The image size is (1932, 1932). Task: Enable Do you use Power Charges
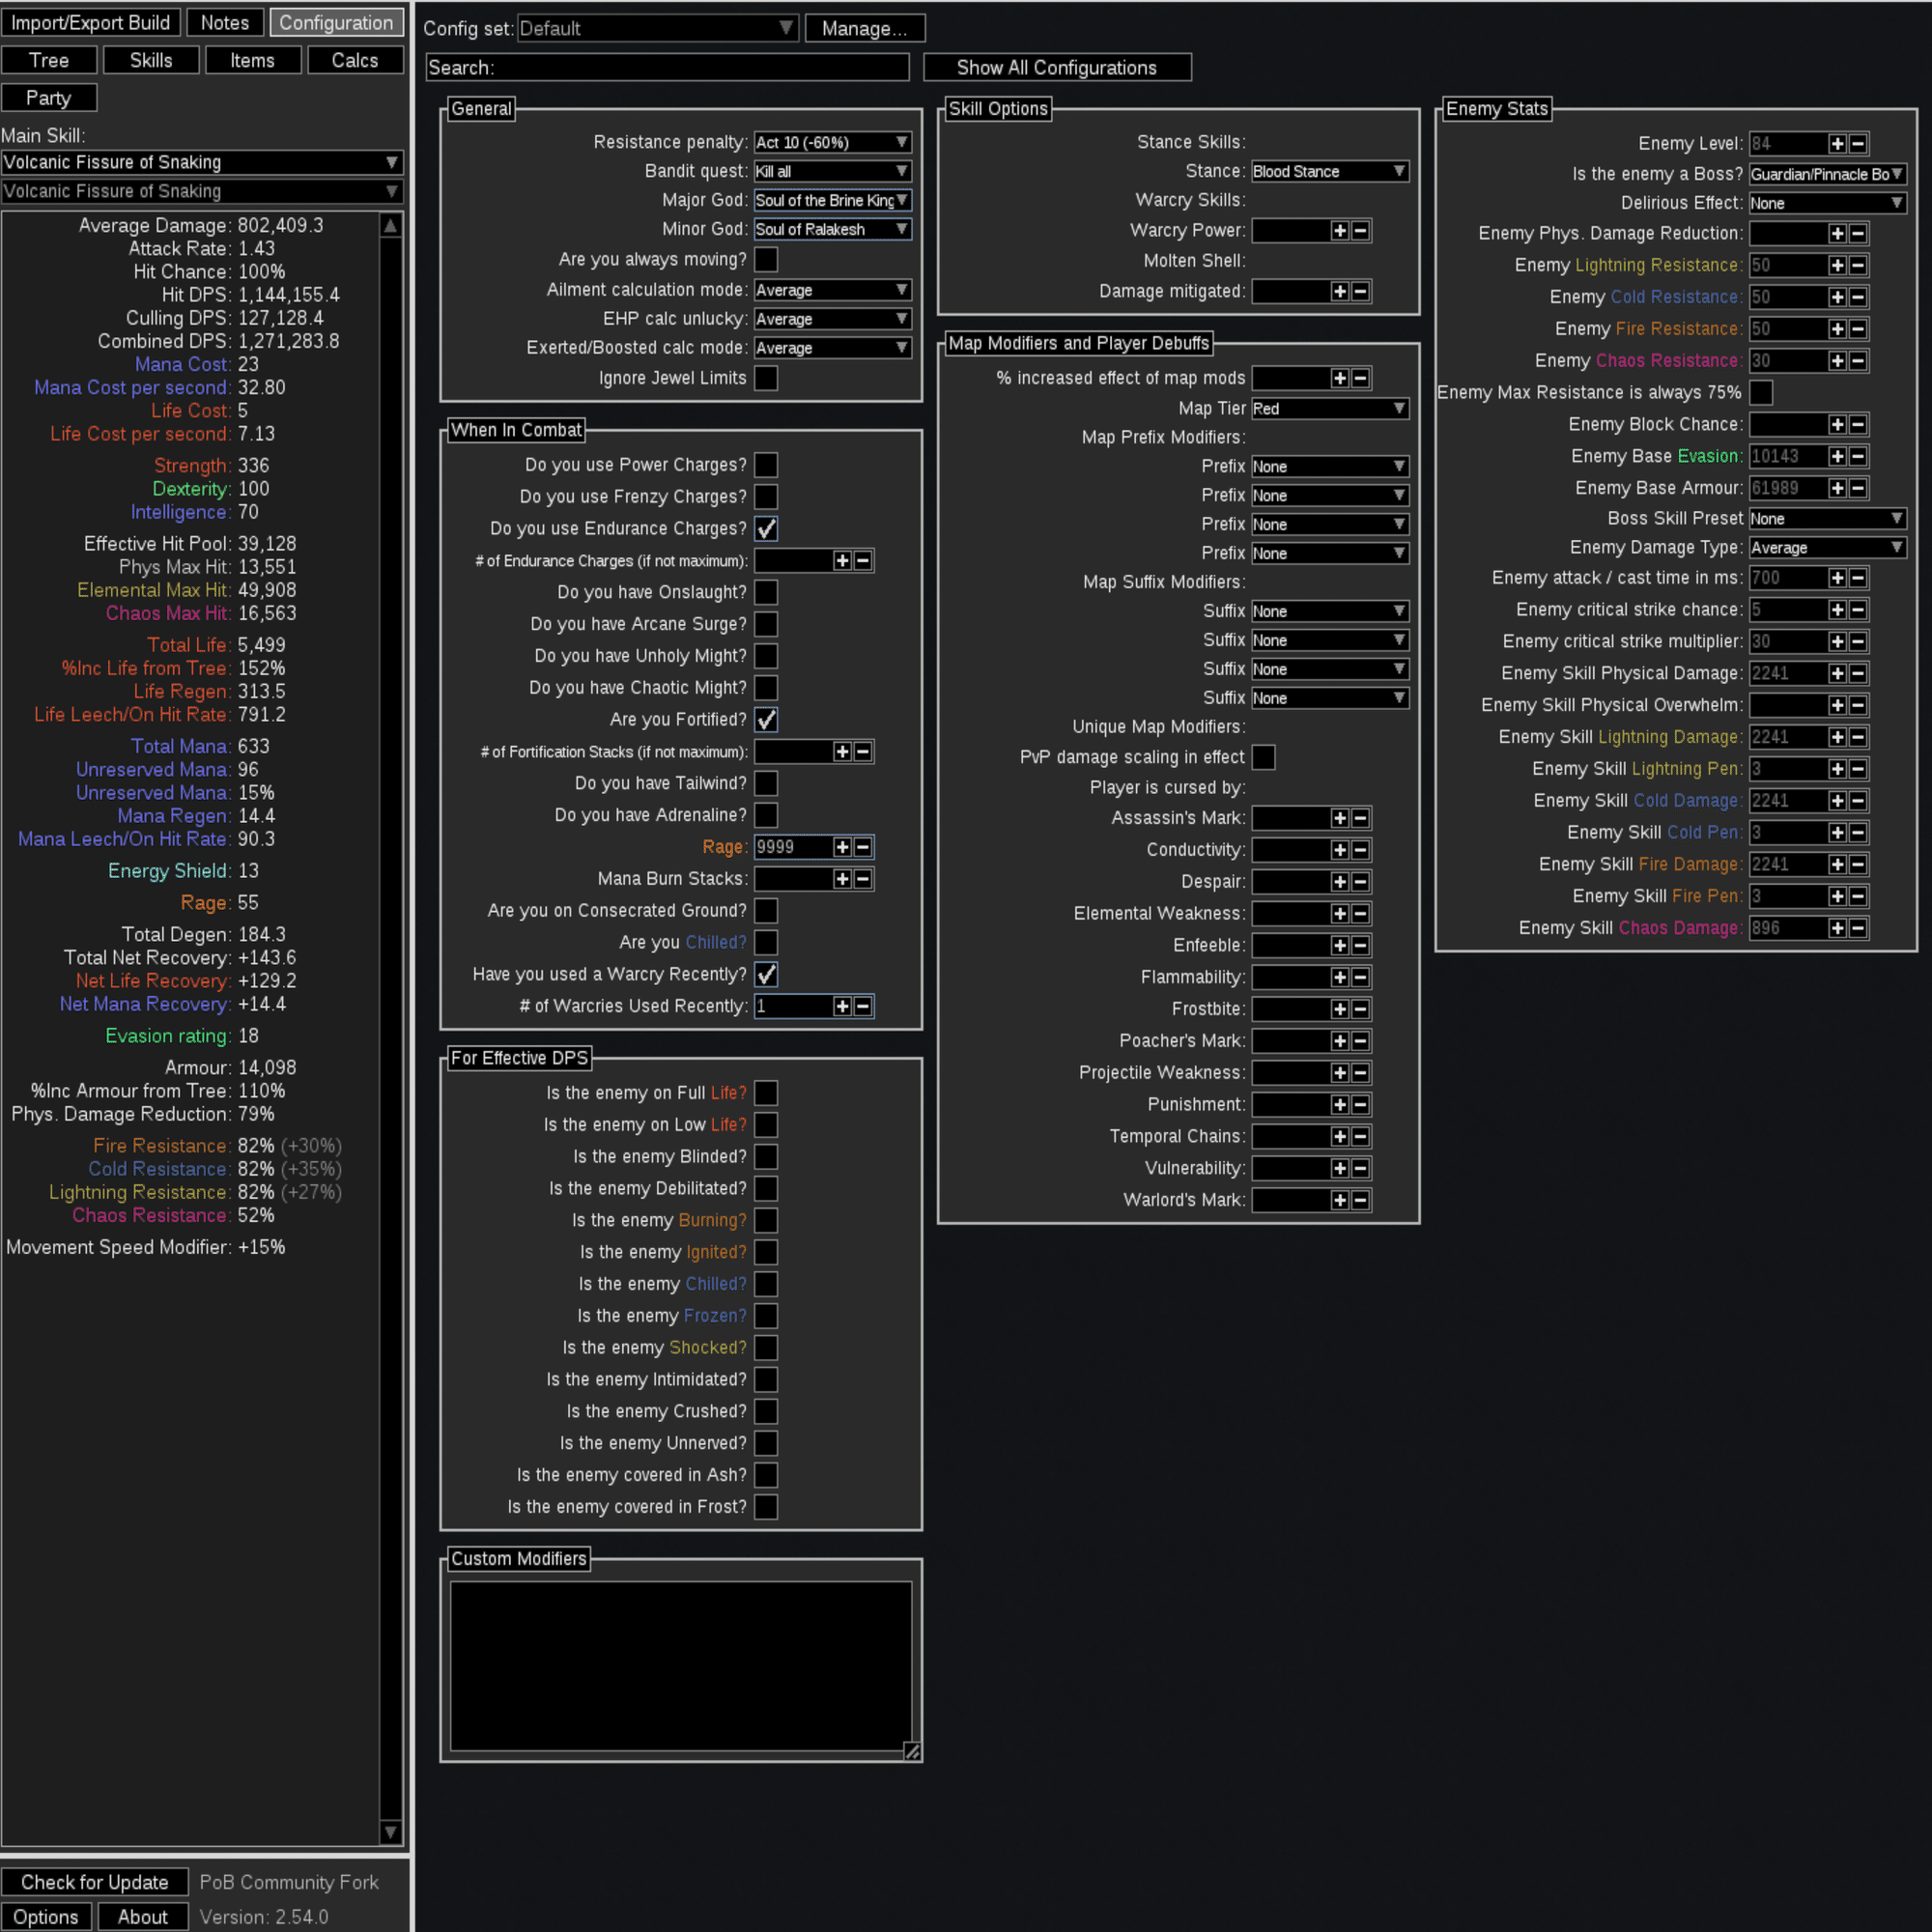pos(766,465)
